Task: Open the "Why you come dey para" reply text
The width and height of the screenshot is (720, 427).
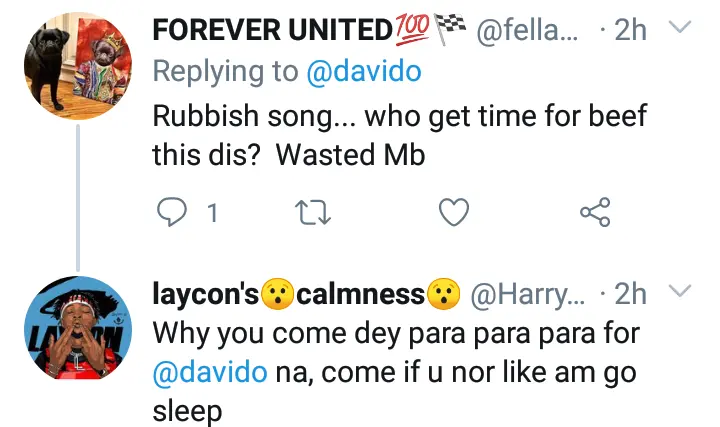Action: point(398,372)
